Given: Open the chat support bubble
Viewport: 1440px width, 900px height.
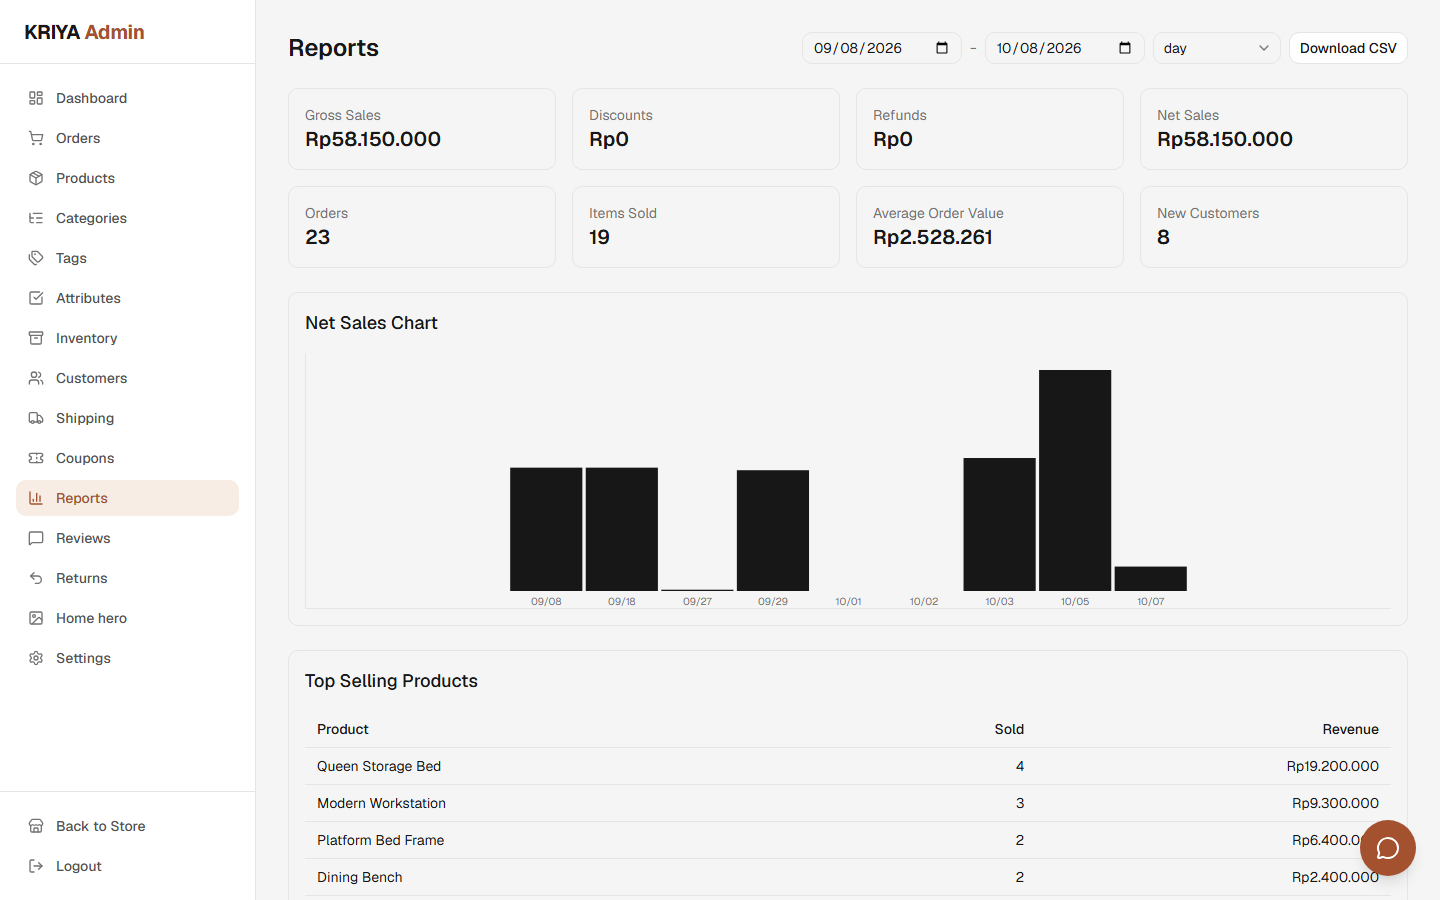Looking at the screenshot, I should [1388, 848].
